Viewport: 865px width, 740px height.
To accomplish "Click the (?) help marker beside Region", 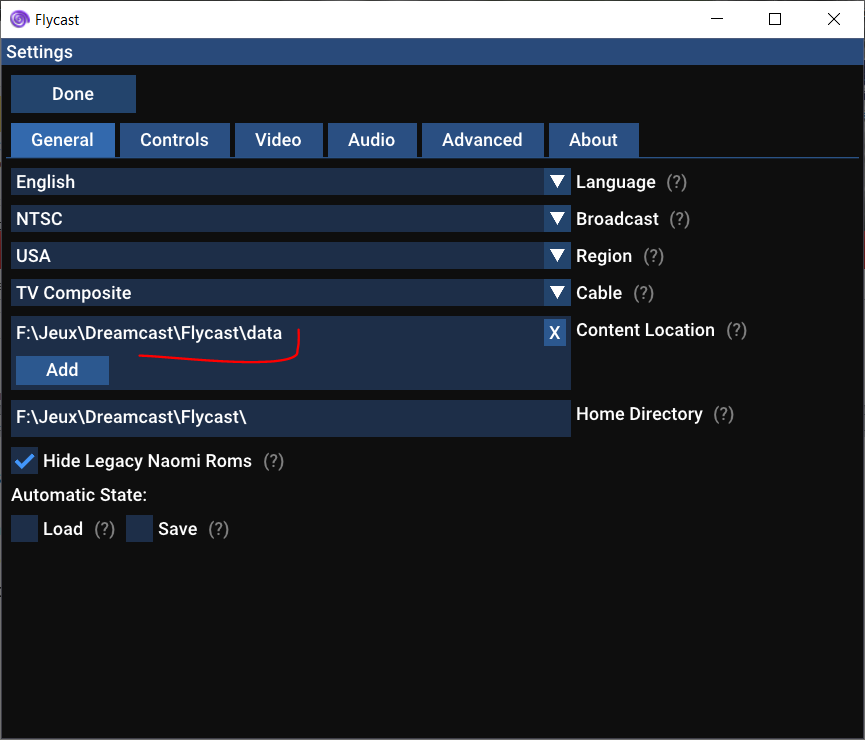I will (653, 256).
